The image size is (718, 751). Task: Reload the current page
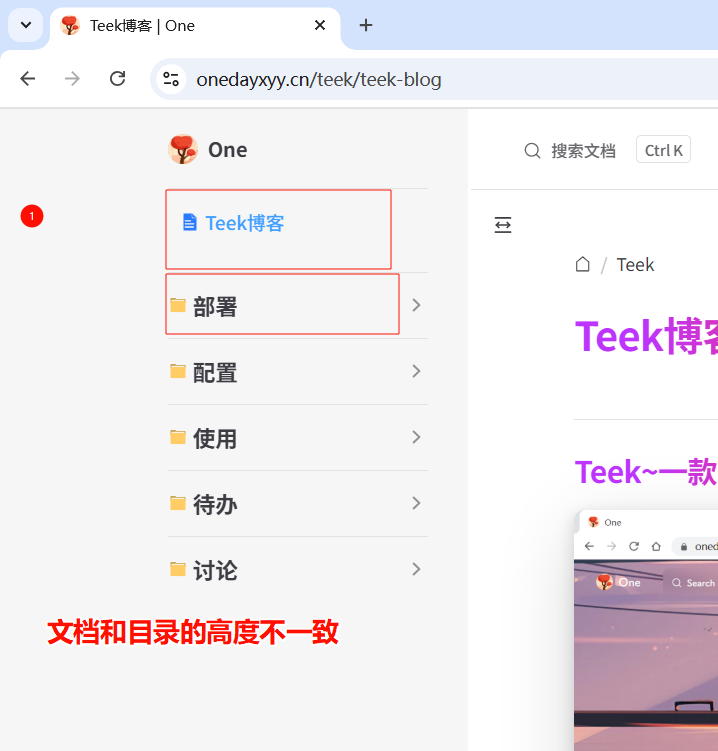(x=117, y=79)
